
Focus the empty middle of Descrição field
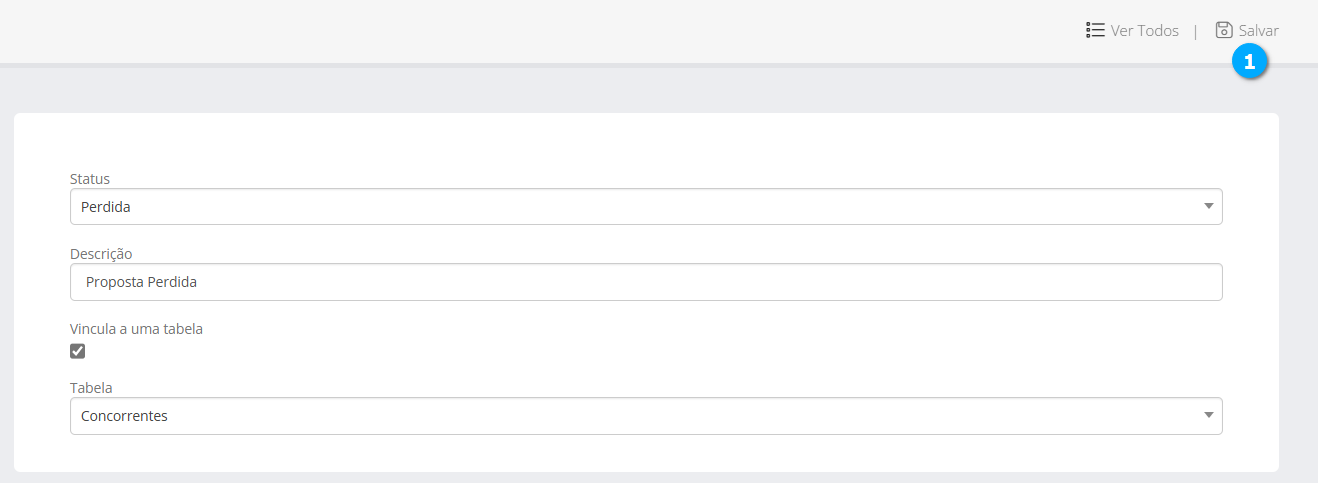tap(650, 282)
